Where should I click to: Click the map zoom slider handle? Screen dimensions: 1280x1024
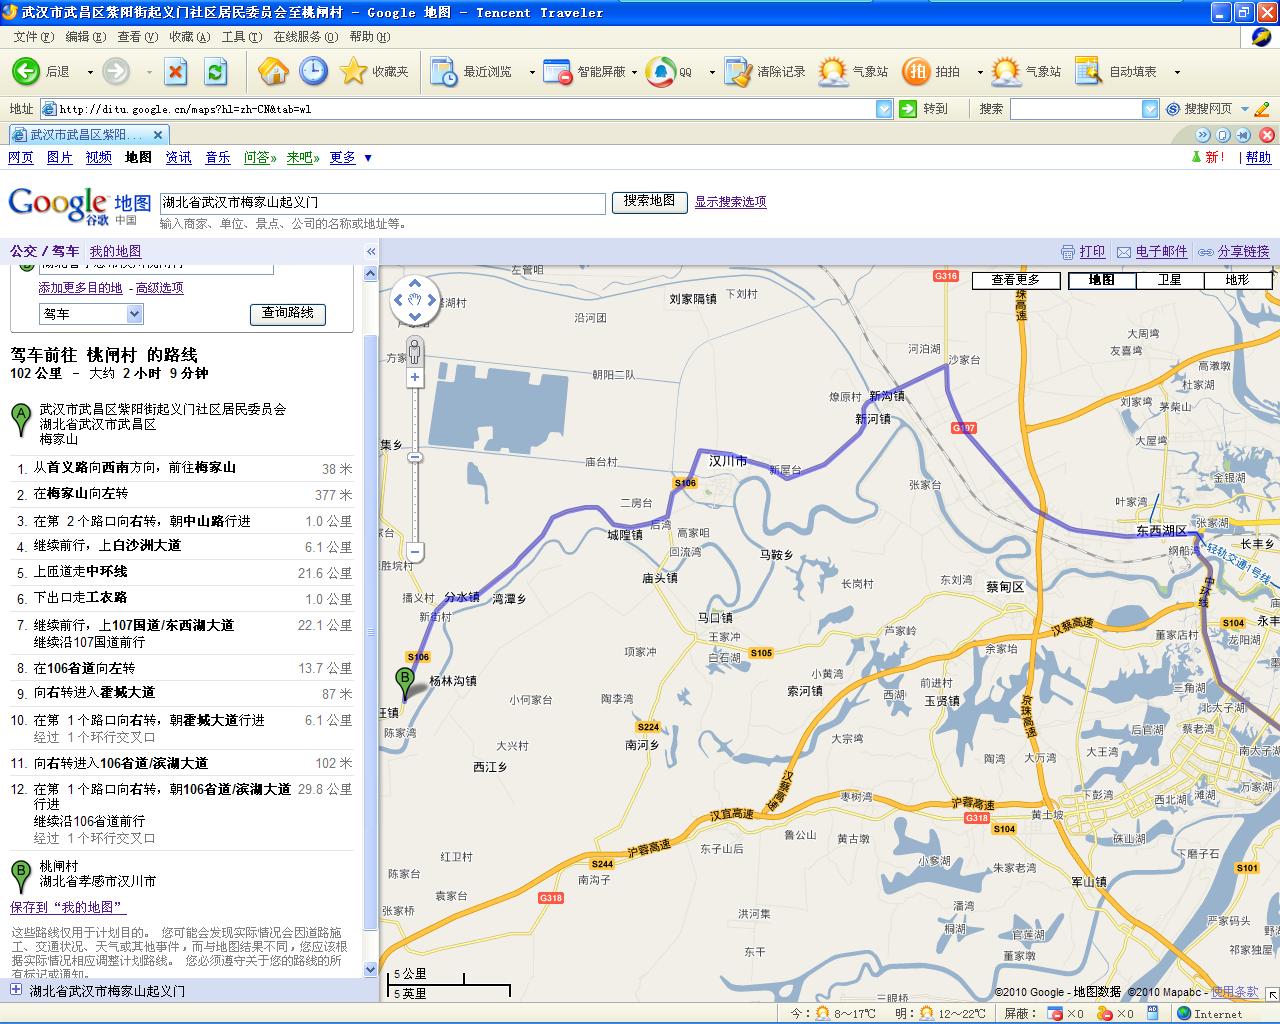point(415,457)
